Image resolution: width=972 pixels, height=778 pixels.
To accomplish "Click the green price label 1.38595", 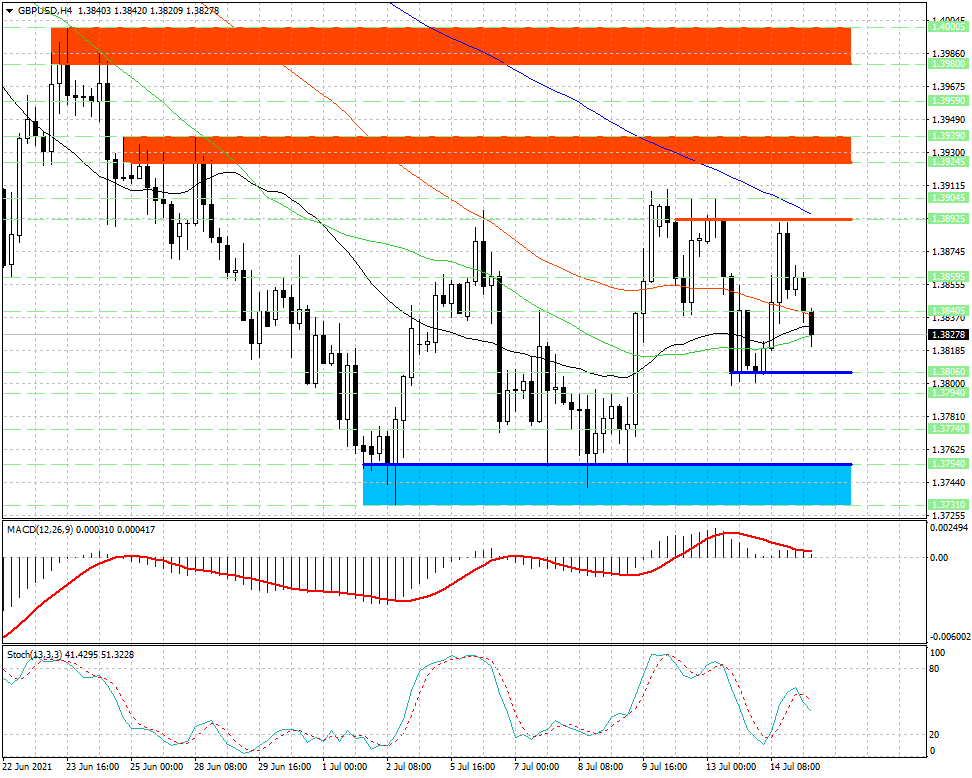I will [948, 276].
